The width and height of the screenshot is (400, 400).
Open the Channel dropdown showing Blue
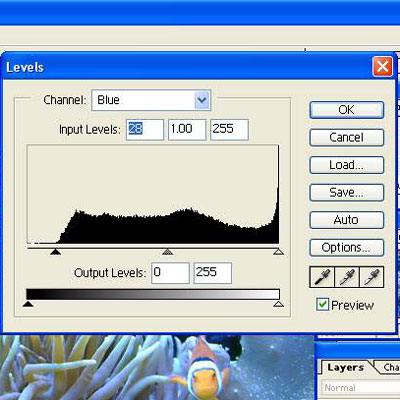(151, 100)
